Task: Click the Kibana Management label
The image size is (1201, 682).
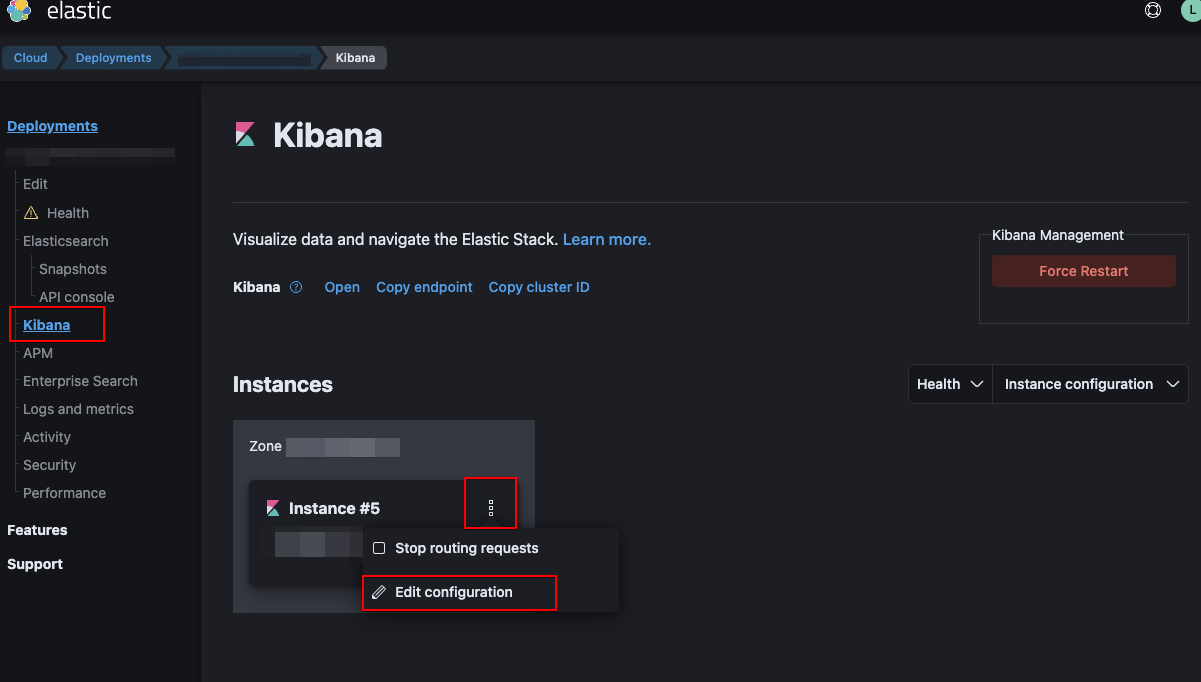Action: click(1058, 235)
